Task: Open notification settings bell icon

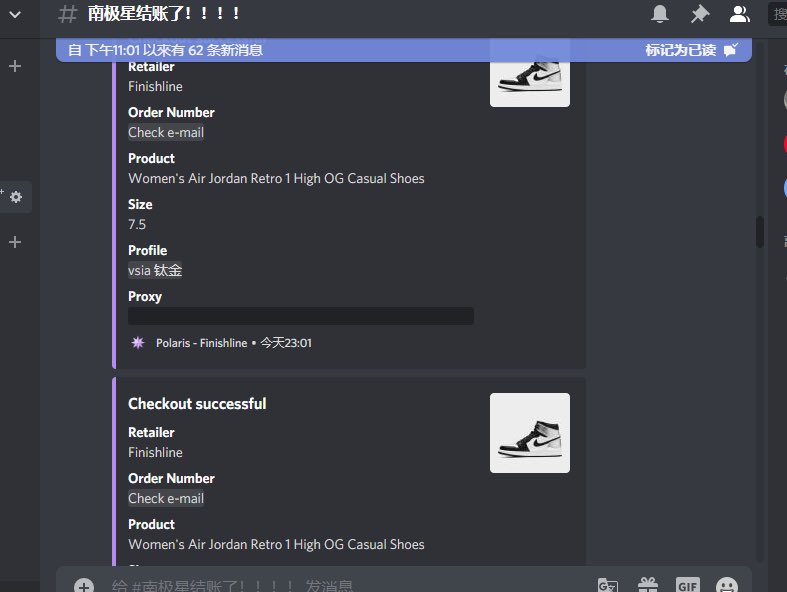Action: [660, 14]
